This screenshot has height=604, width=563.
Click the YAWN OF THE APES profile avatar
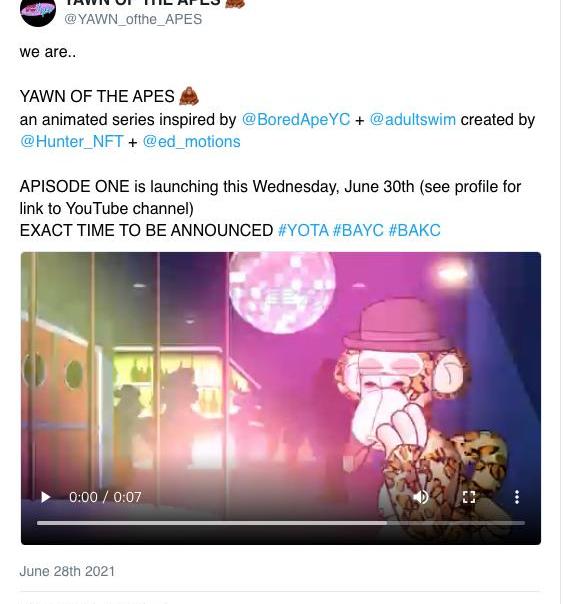(x=38, y=10)
